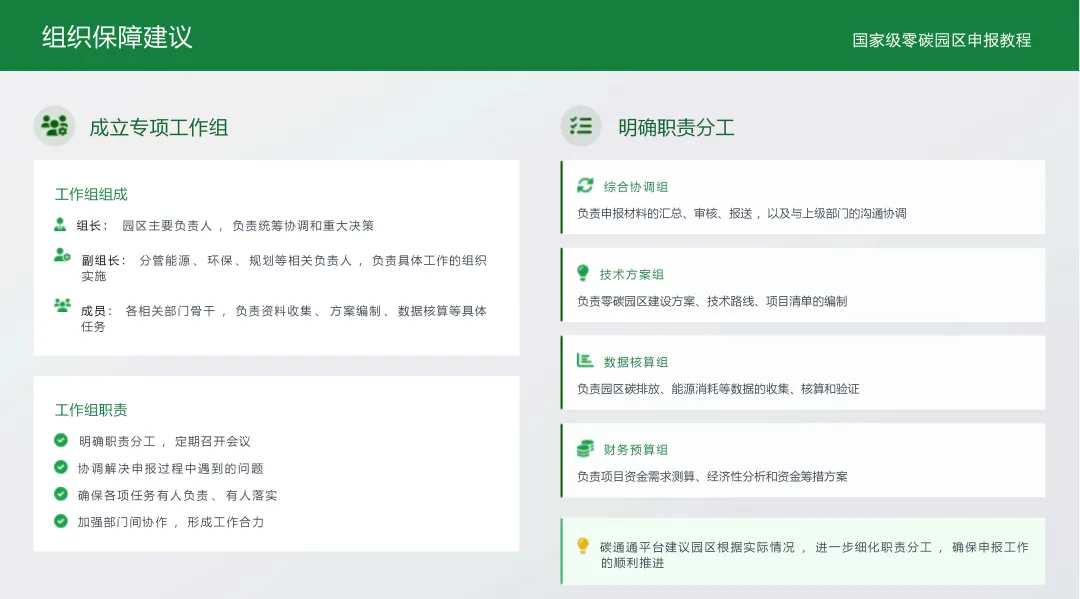The height and width of the screenshot is (599, 1080).
Task: Click the person-gear icon next to 副组长
Action: 62,255
